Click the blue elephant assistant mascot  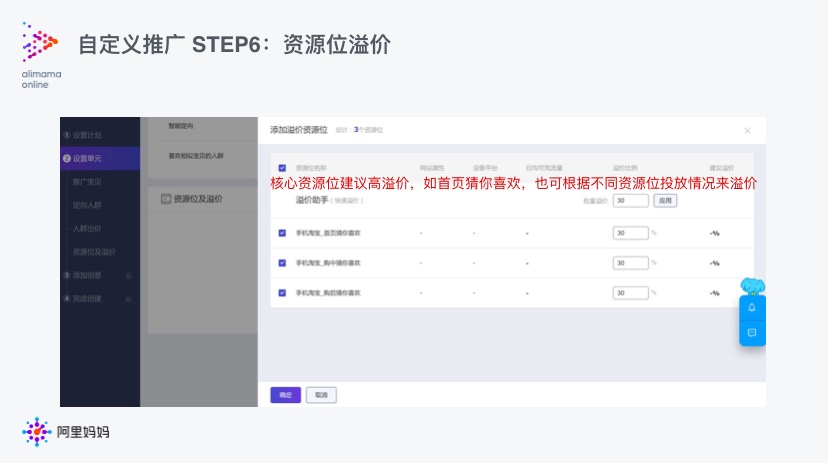pyautogui.click(x=752, y=287)
